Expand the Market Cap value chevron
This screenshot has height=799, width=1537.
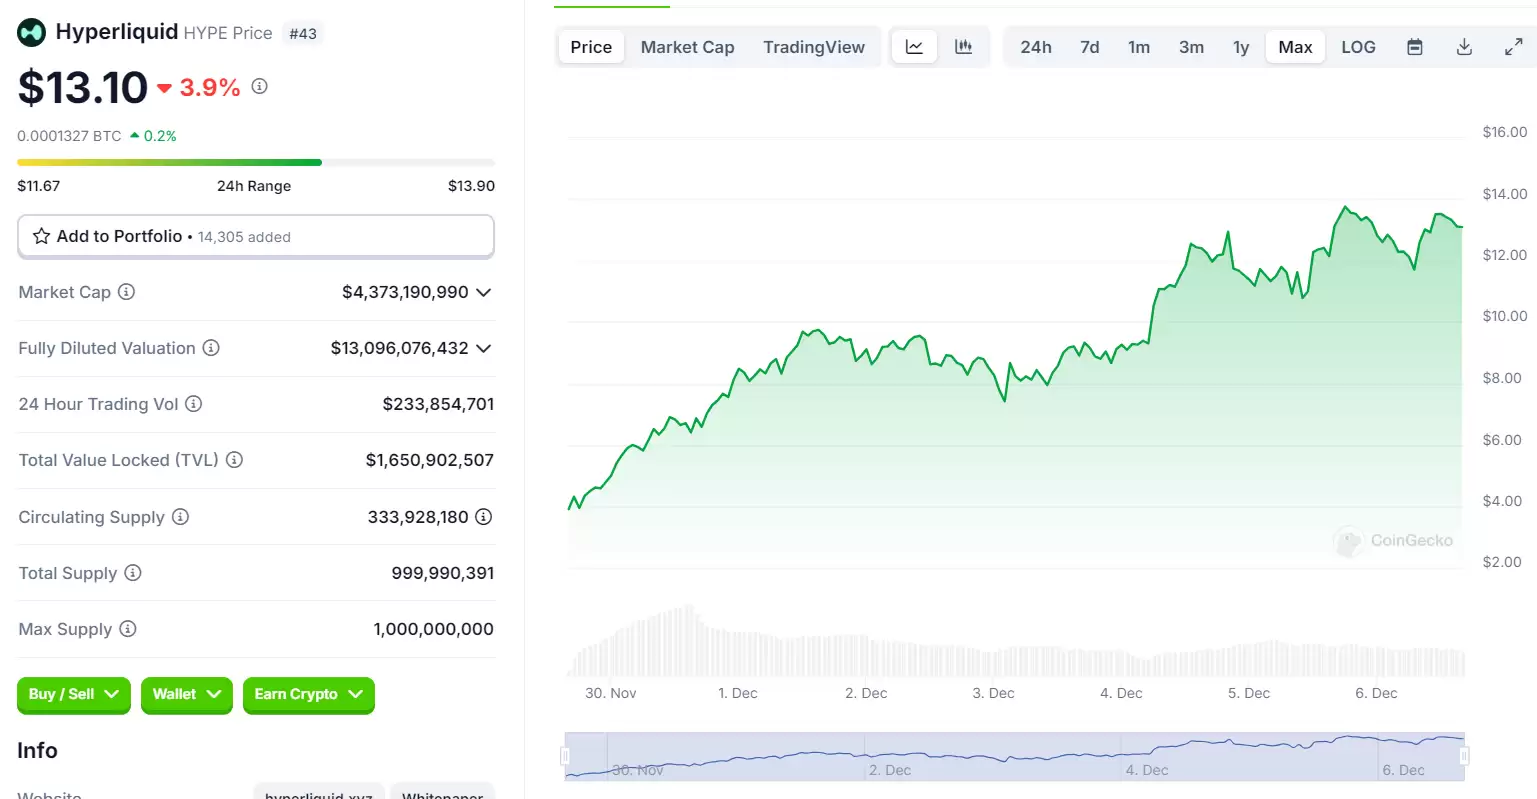tap(484, 292)
